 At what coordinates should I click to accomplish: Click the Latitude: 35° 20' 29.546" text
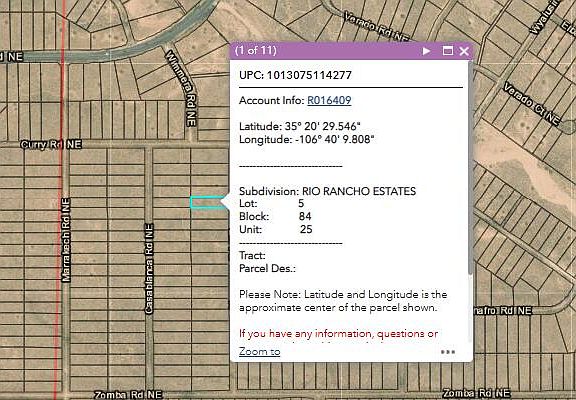click(x=300, y=126)
